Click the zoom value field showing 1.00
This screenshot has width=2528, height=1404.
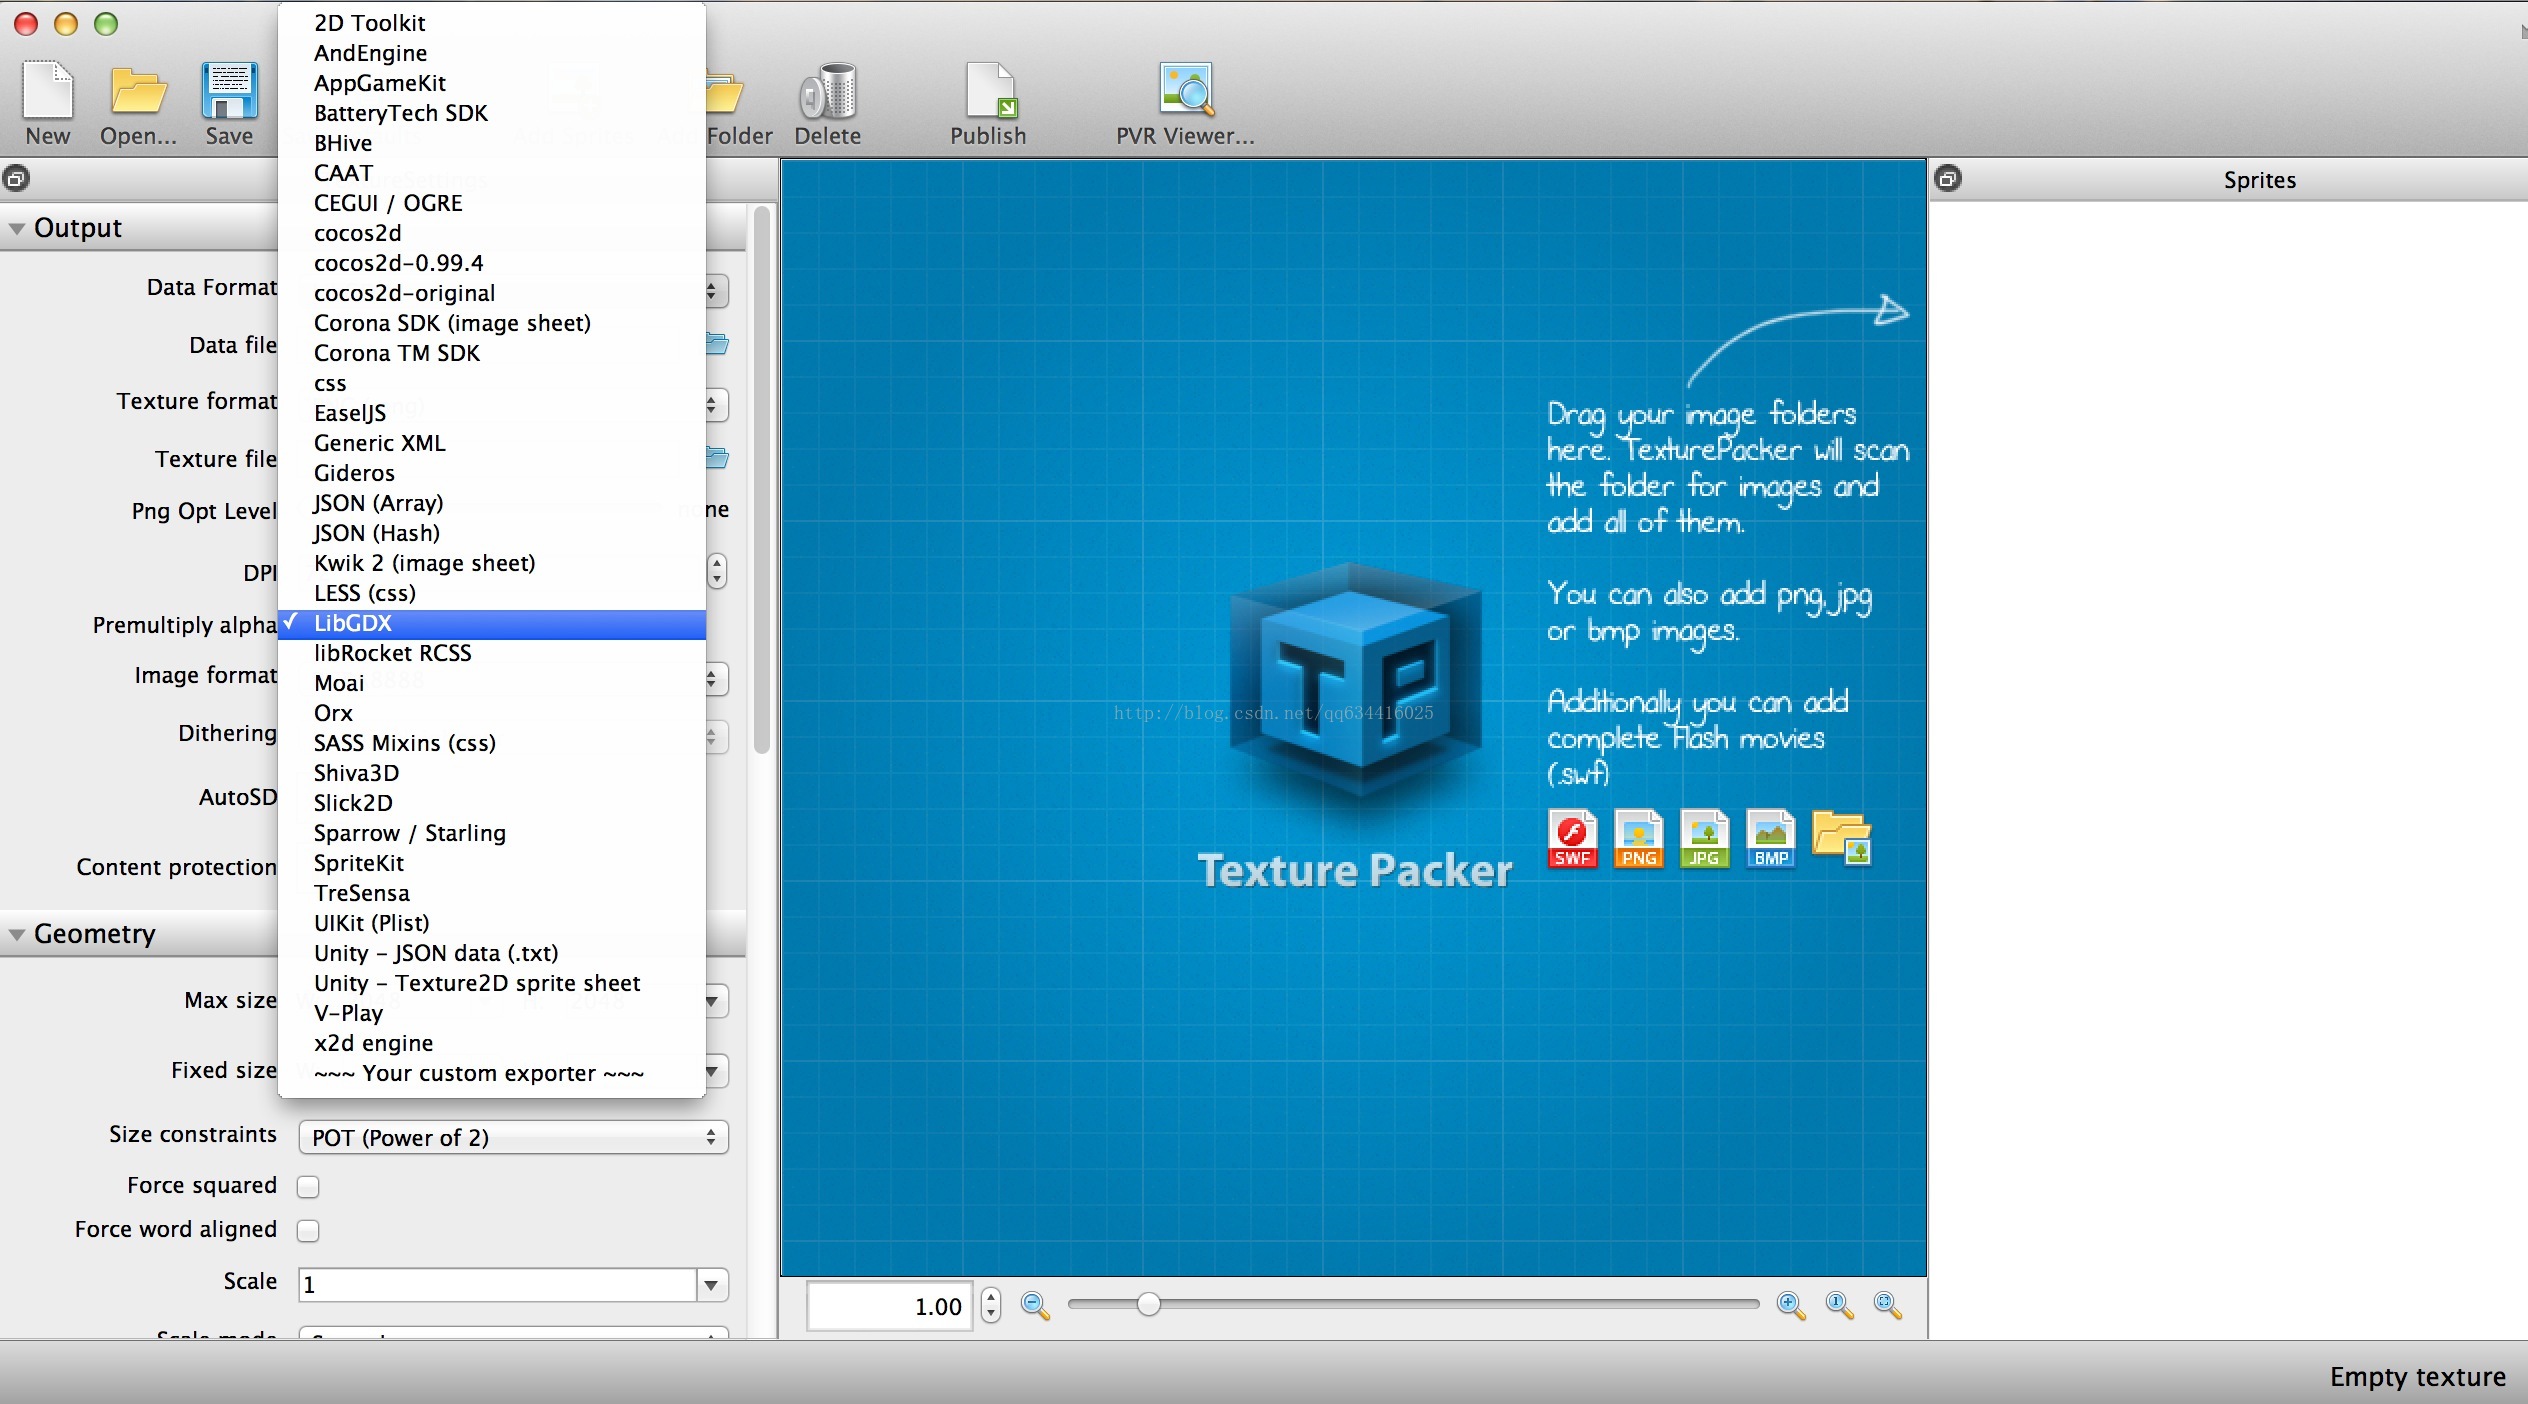890,1306
